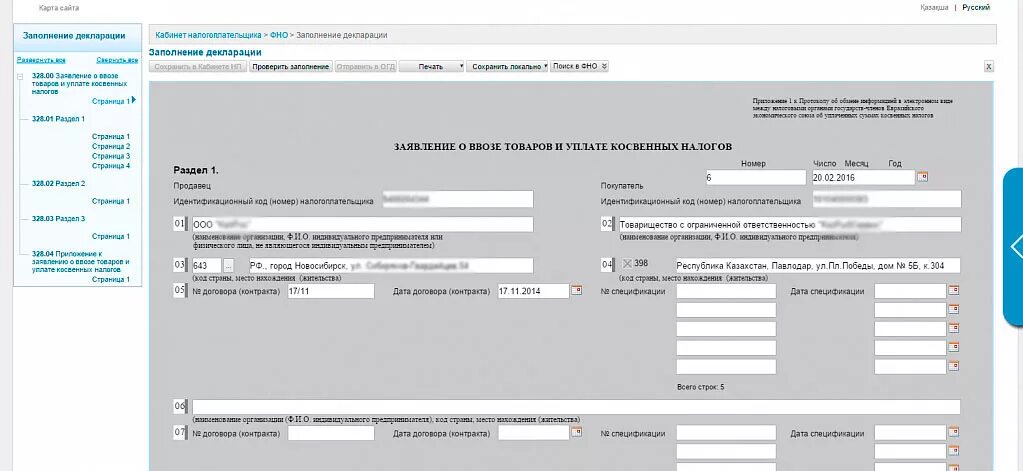
Task: Open Страница 3 under 328.01 Раздел 1
Action: [x=111, y=156]
